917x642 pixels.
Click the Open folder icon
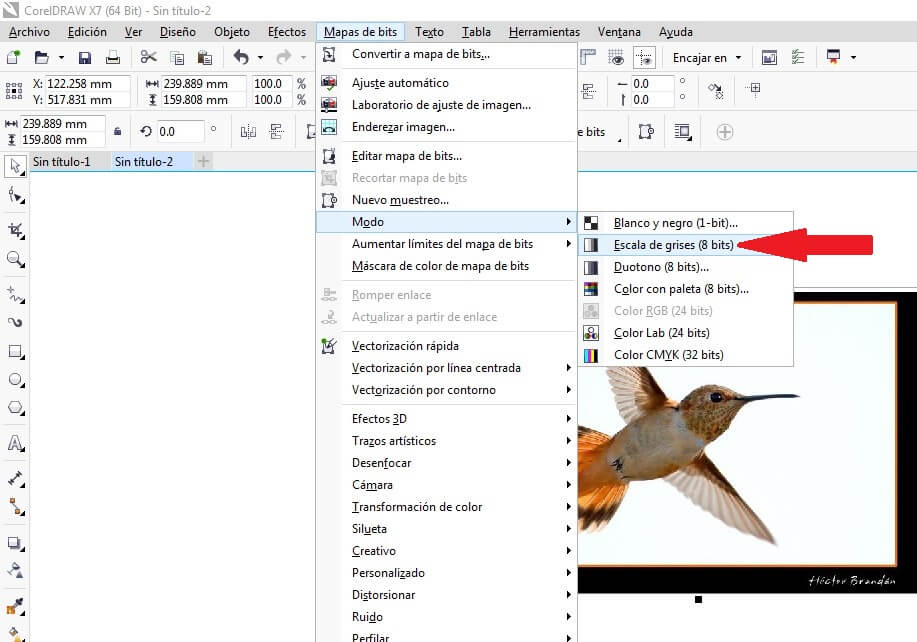tap(42, 57)
